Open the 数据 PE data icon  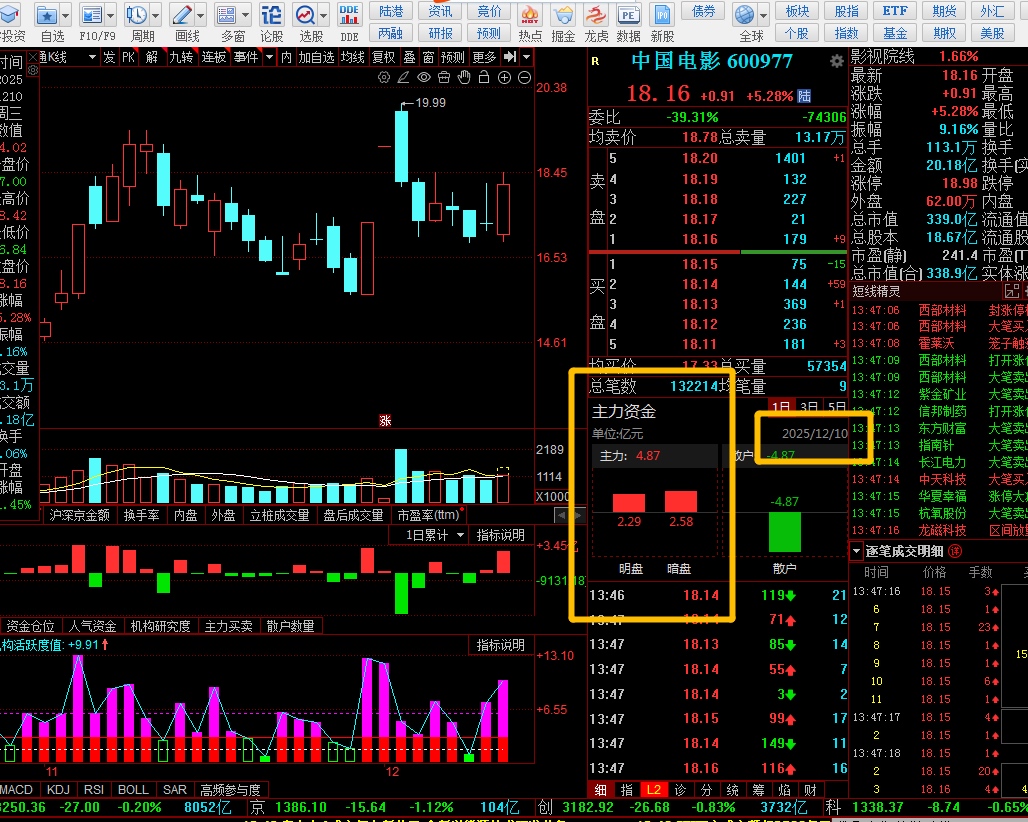(x=628, y=14)
